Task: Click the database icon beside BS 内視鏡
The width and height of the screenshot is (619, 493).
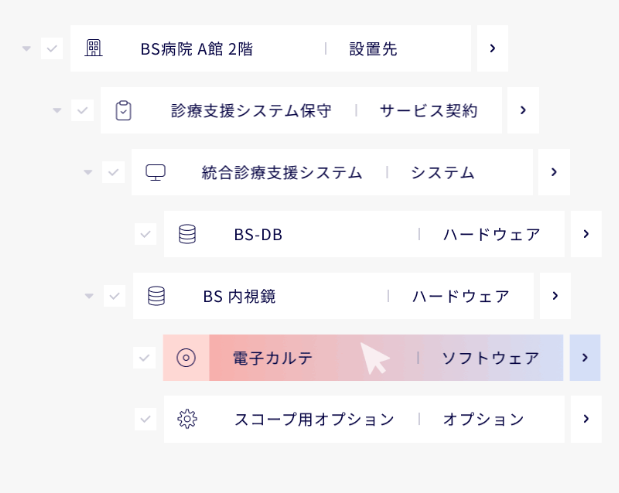Action: pyautogui.click(x=156, y=296)
